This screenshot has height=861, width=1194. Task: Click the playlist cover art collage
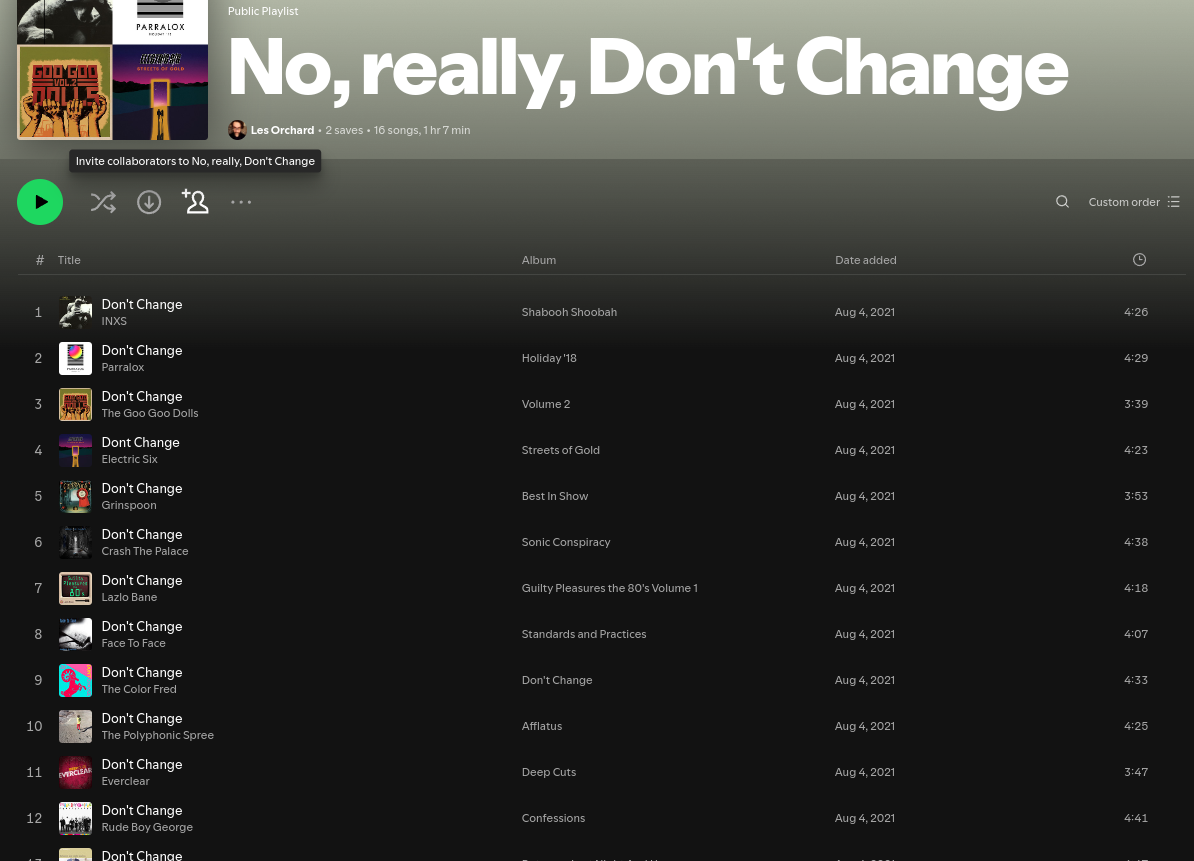coord(113,70)
